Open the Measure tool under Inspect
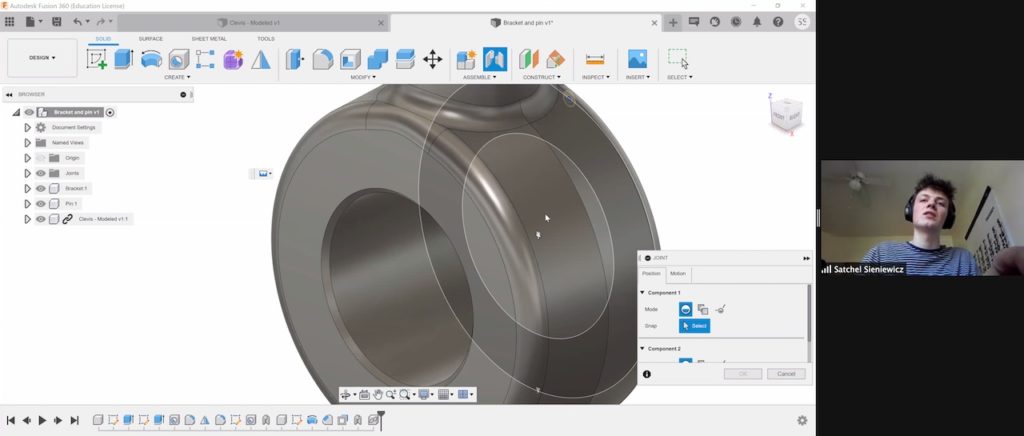Image resolution: width=1024 pixels, height=436 pixels. (595, 59)
